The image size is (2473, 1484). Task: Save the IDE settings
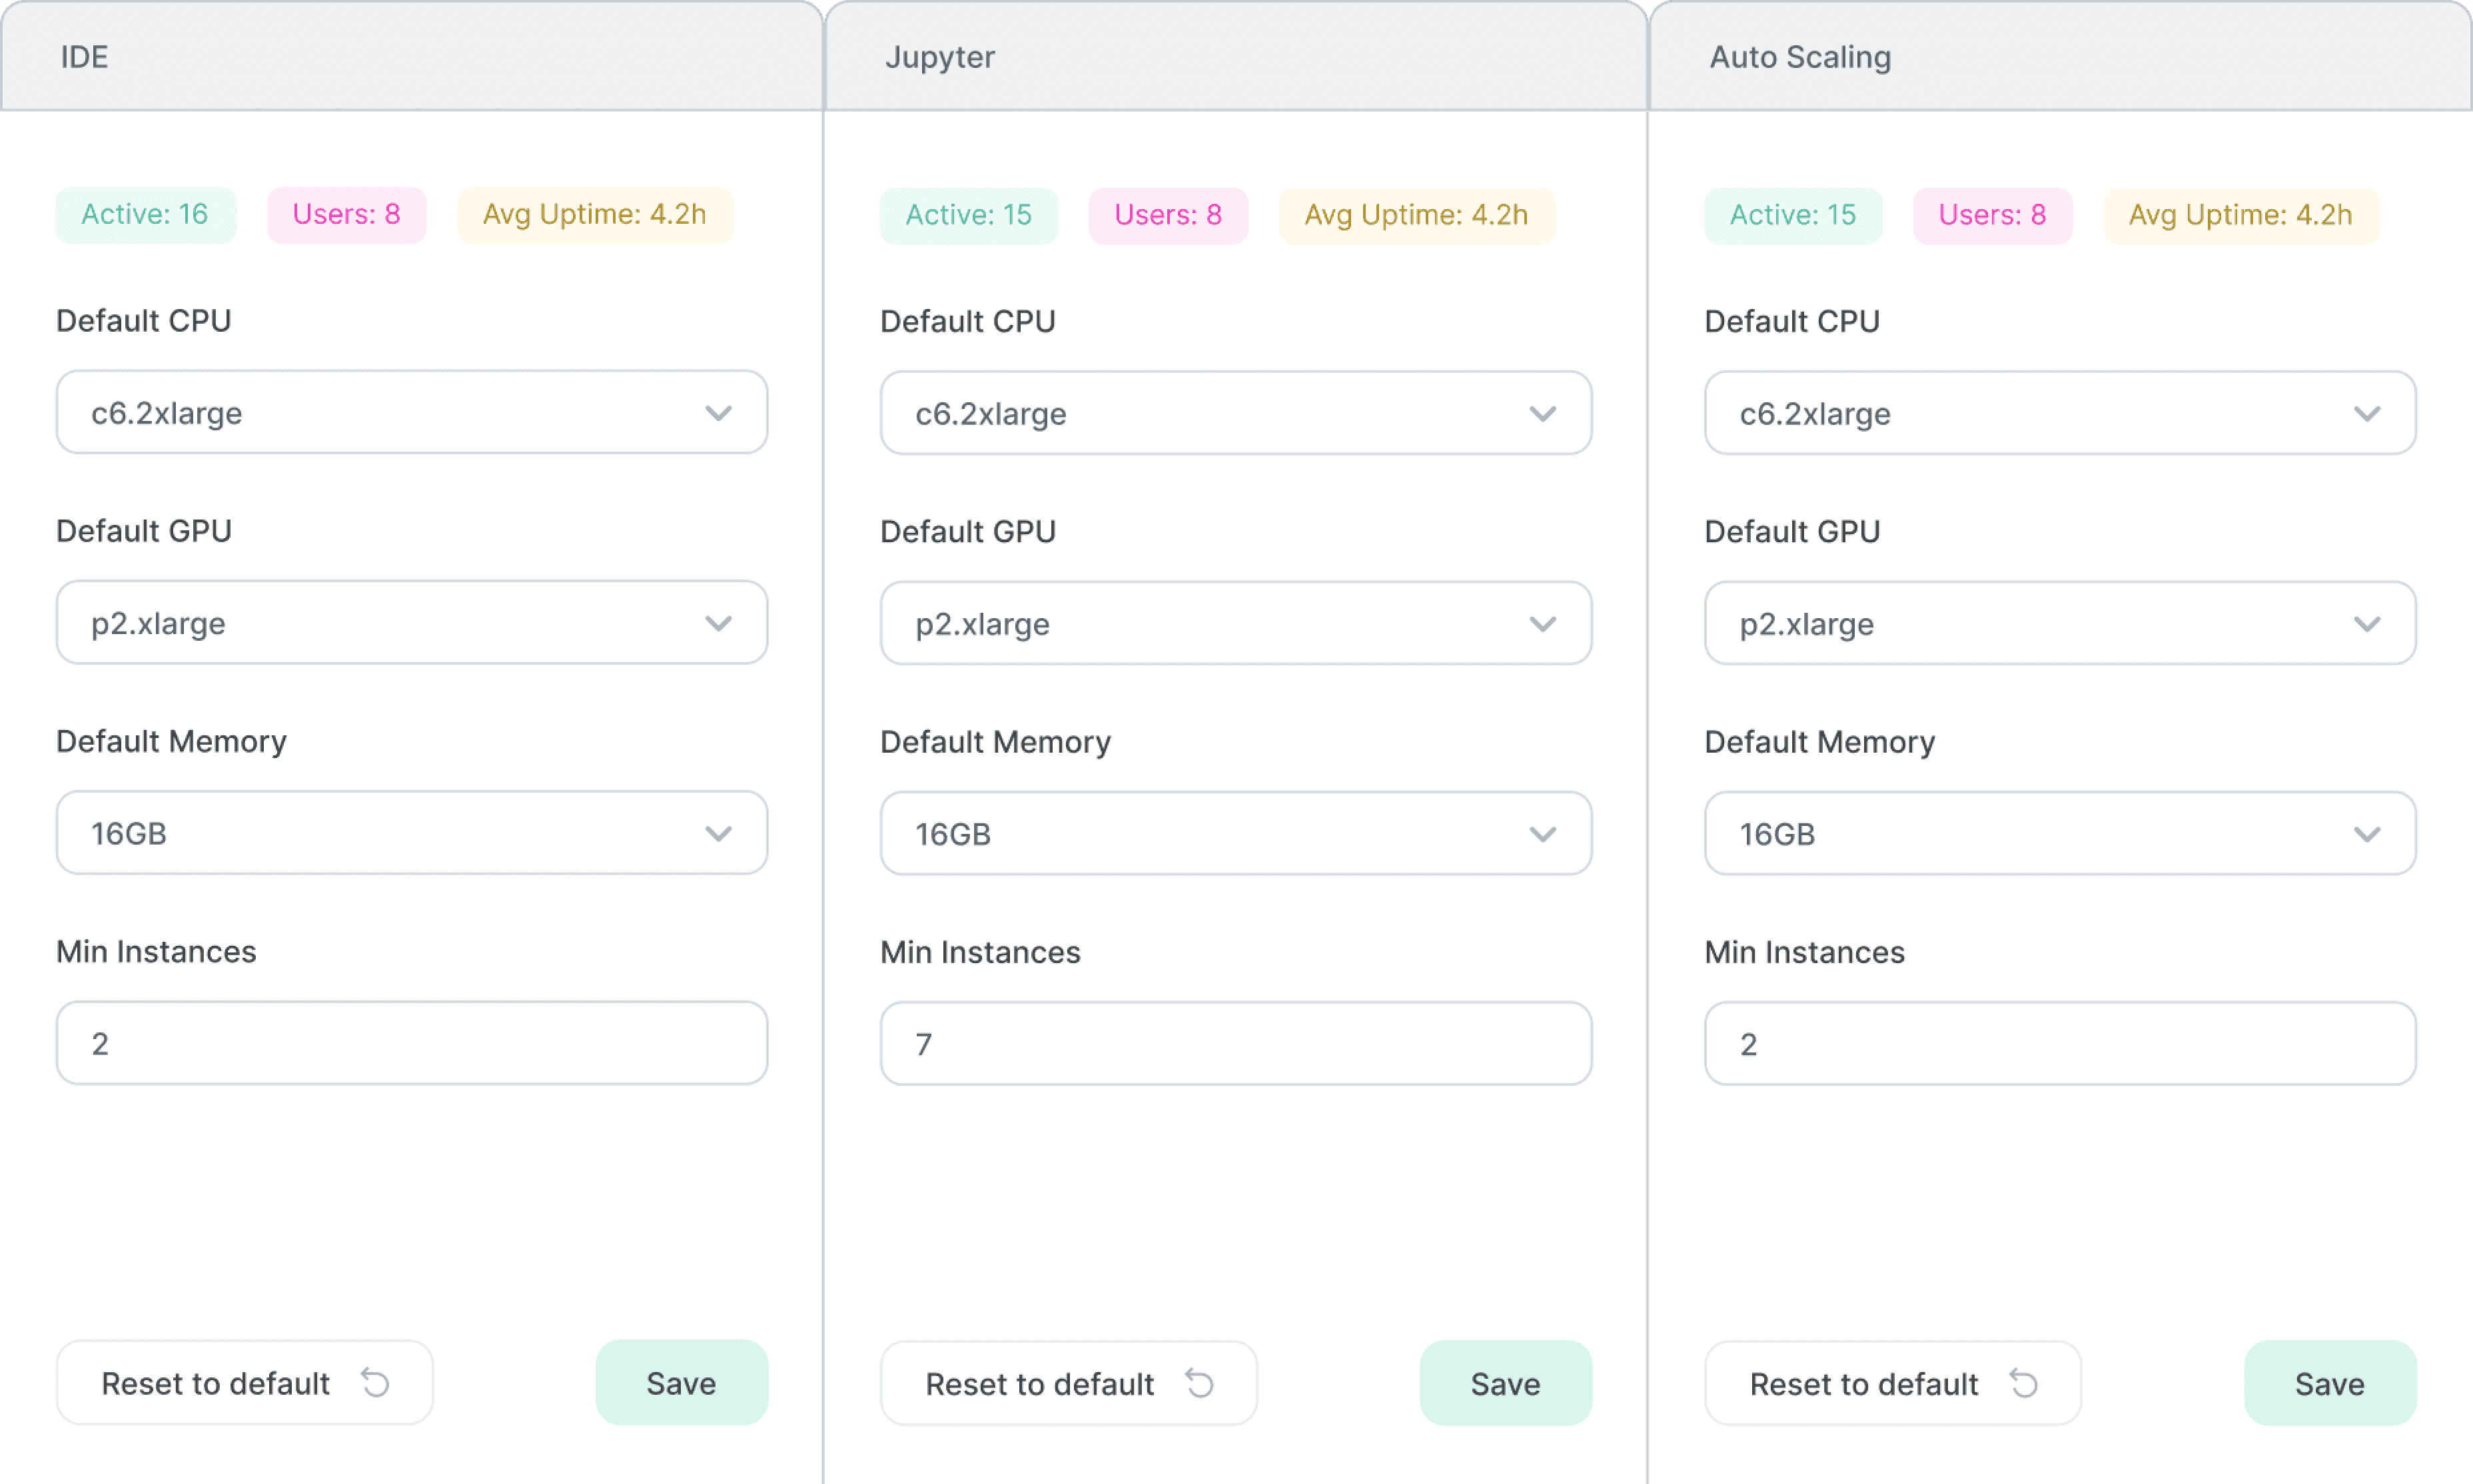[x=681, y=1383]
